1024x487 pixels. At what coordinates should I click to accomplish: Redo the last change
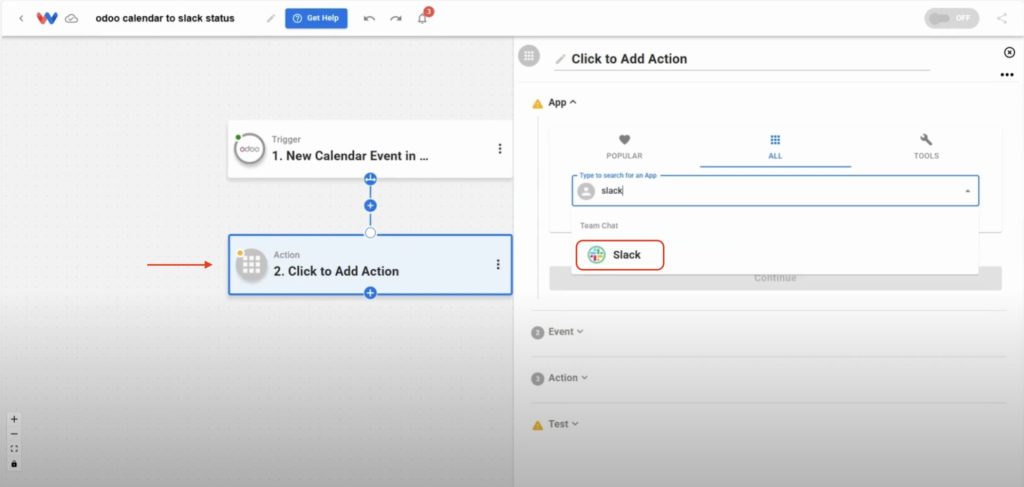(x=396, y=18)
